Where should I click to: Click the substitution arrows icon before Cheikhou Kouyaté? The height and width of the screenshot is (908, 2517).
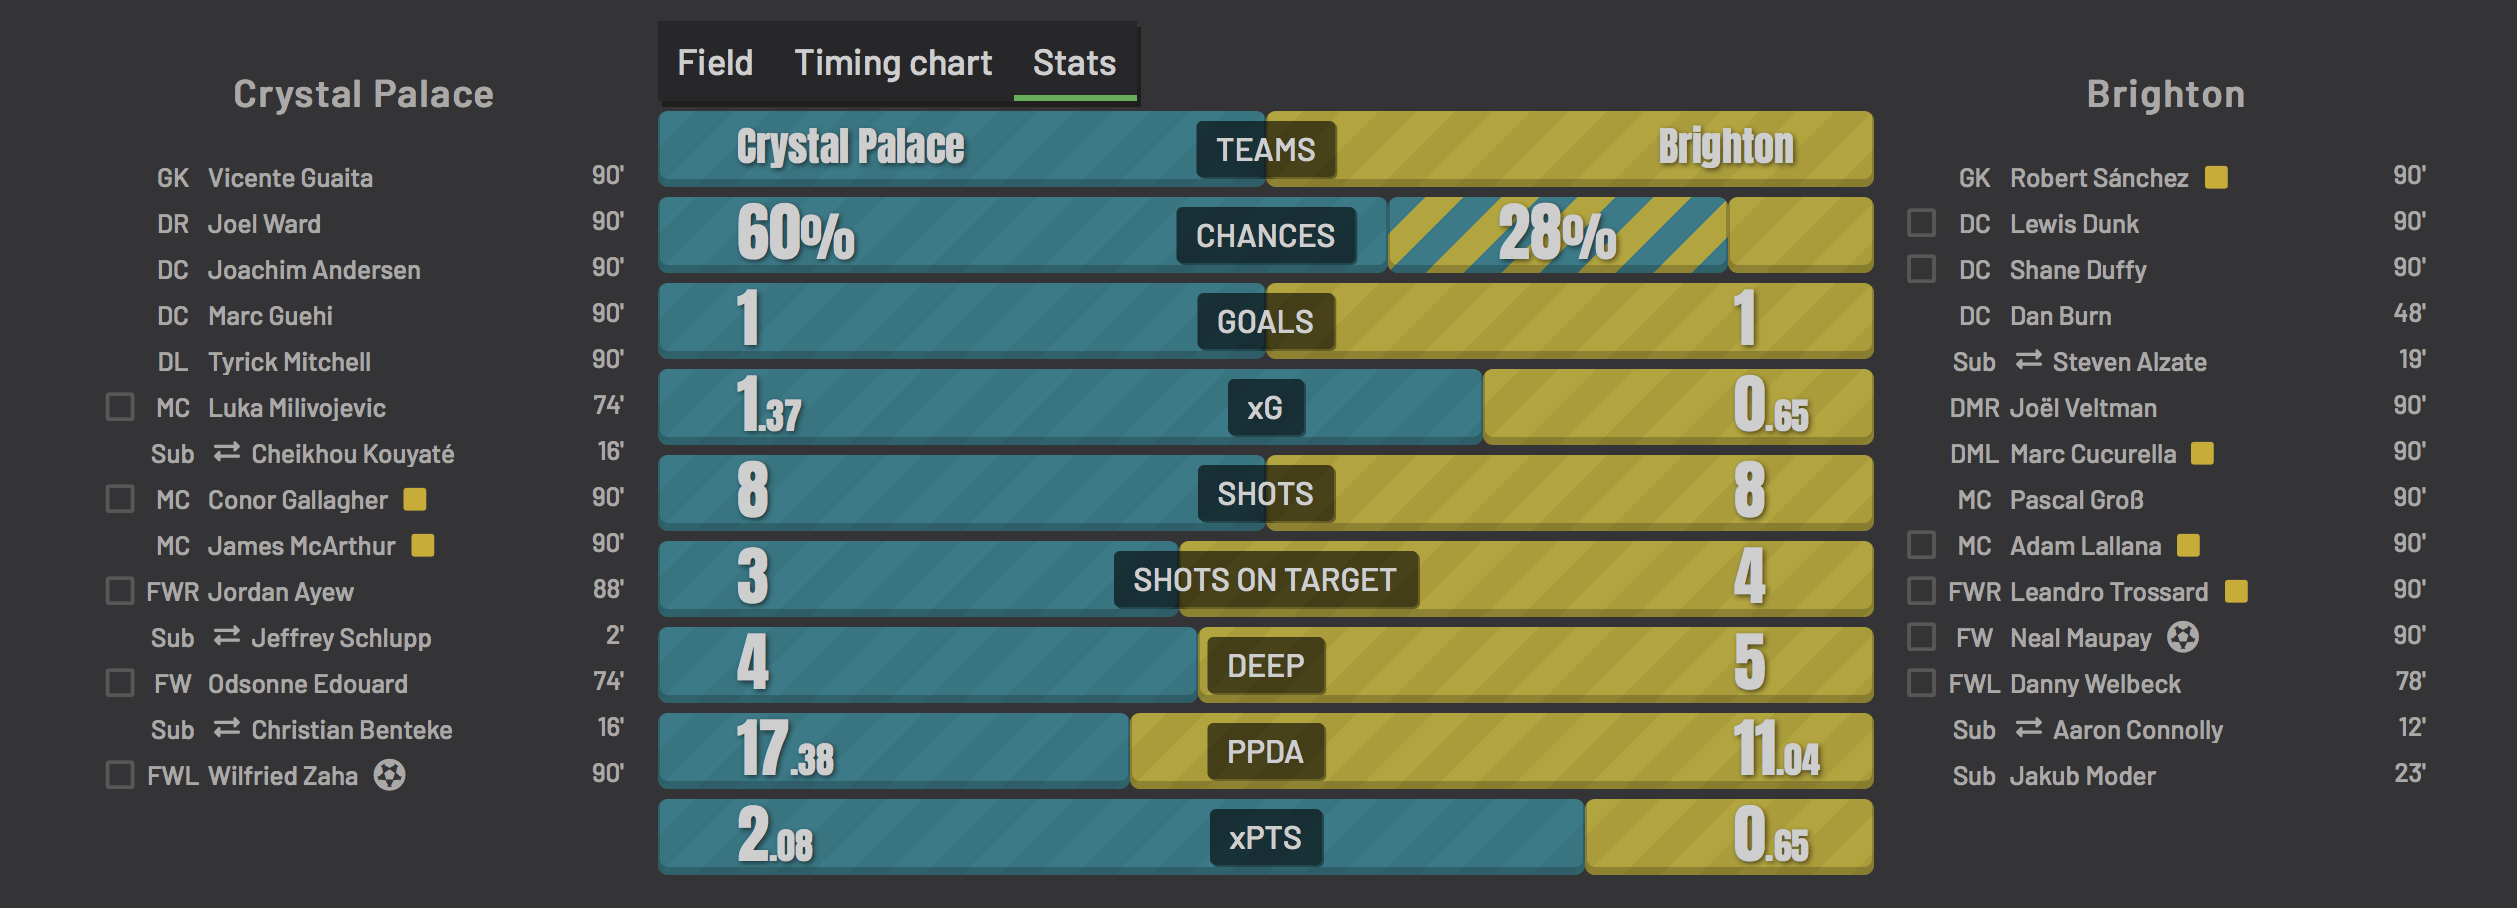tap(227, 453)
